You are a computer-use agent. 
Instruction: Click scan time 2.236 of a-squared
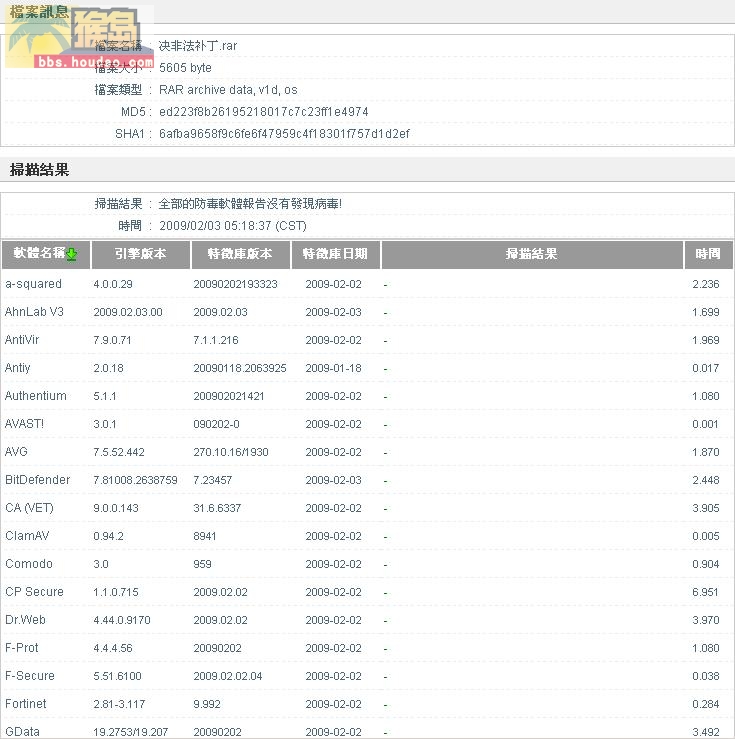coord(706,284)
